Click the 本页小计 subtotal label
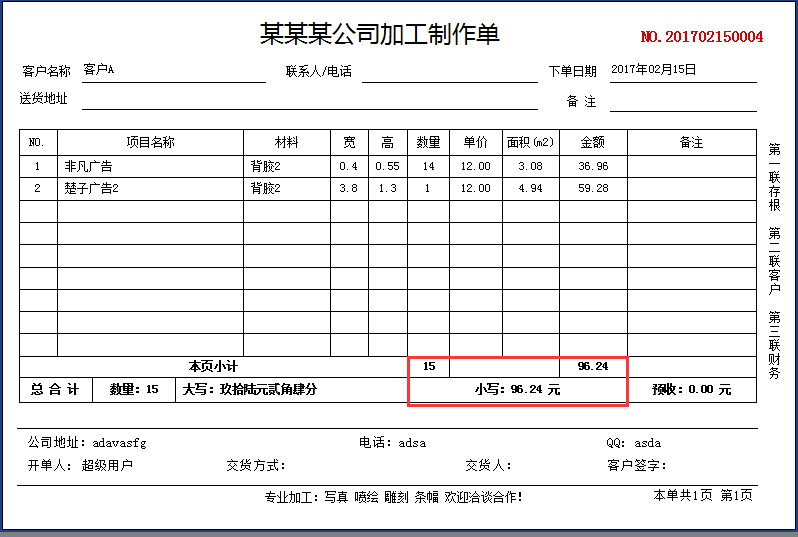 point(213,367)
